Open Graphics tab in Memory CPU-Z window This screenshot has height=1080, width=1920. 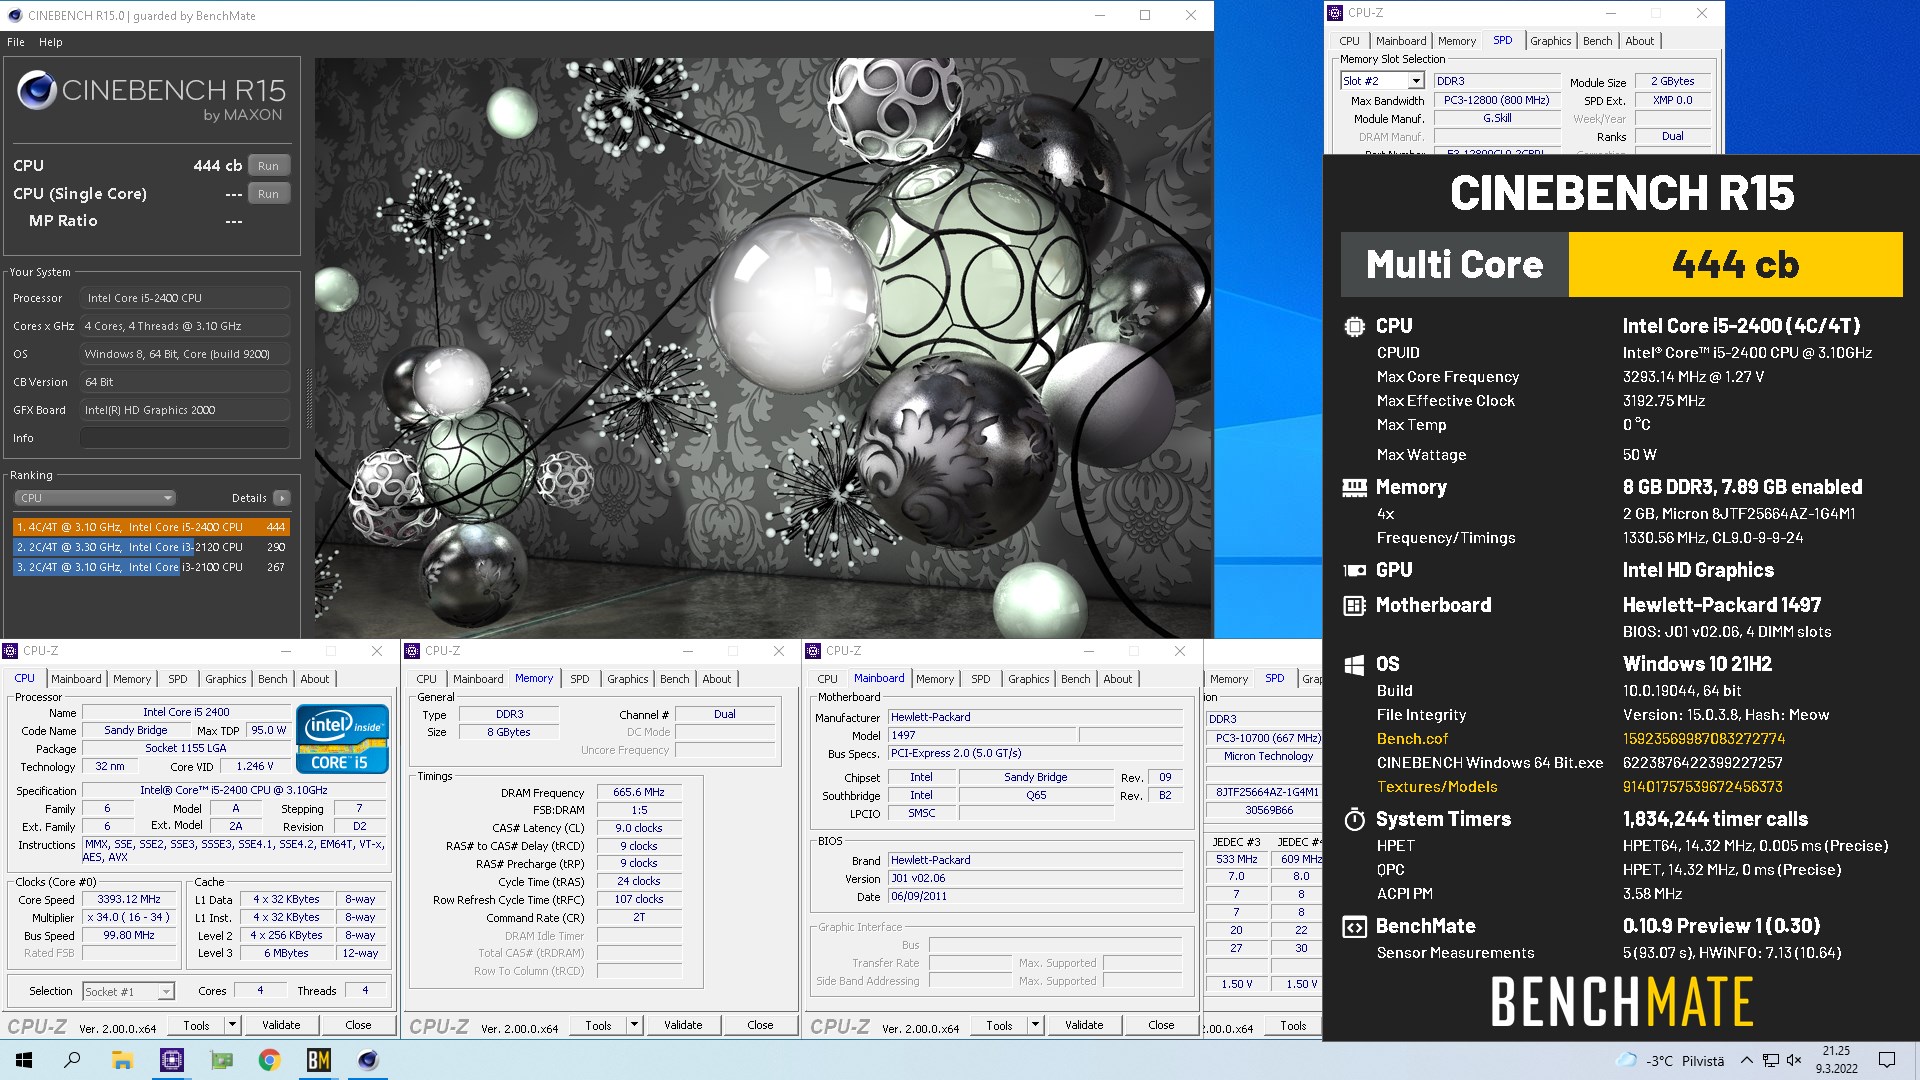coord(628,679)
